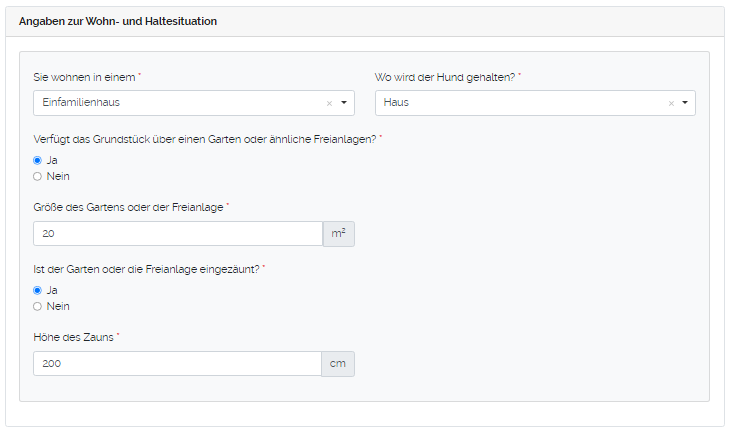Click the Angaben zur Wohn- und Haltesituation header
The image size is (730, 431).
pyautogui.click(x=118, y=21)
